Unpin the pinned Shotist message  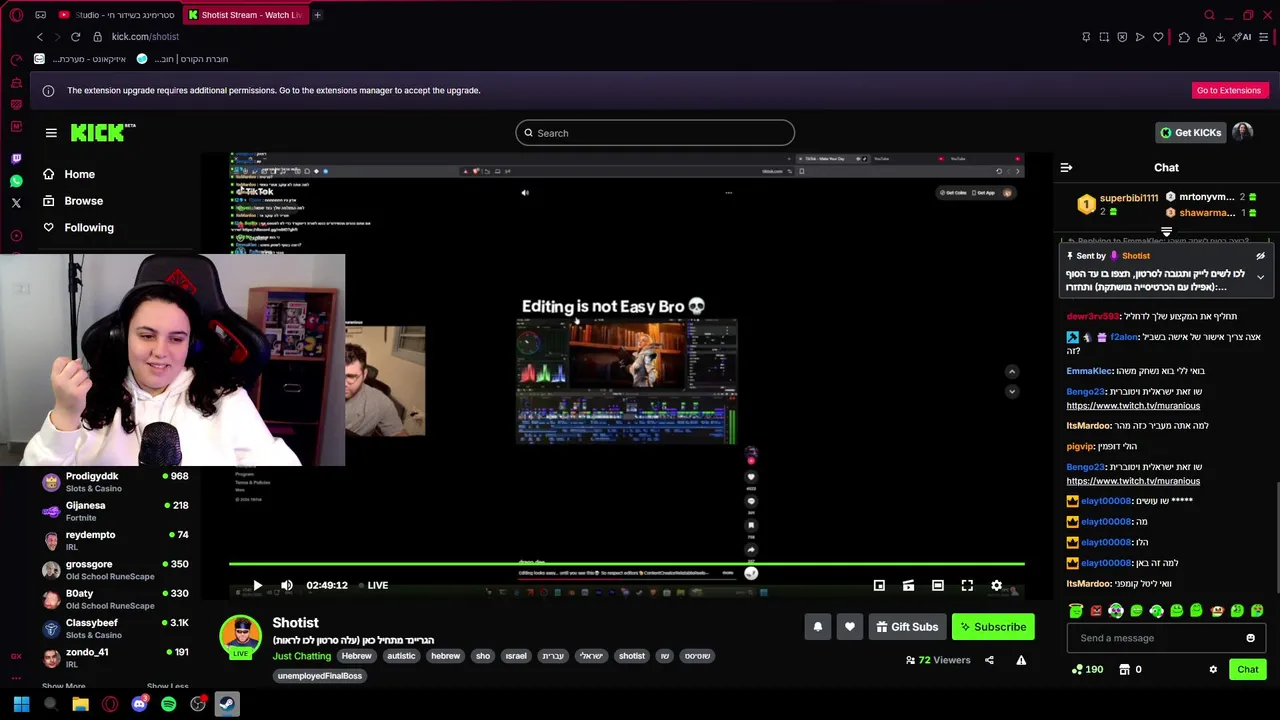[x=1260, y=256]
